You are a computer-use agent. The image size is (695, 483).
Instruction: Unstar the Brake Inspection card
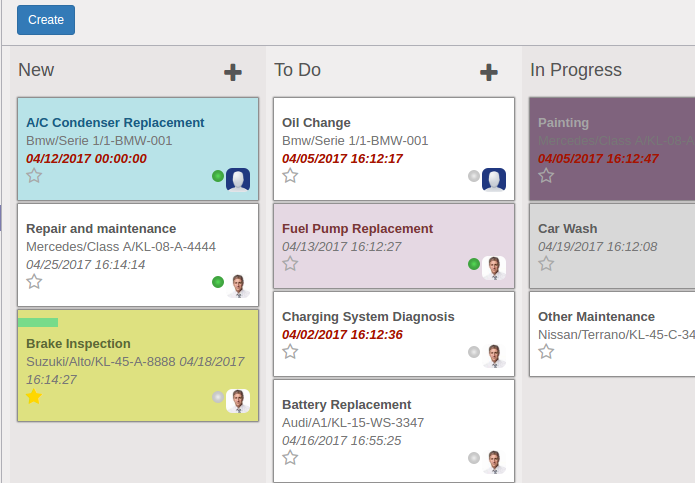tap(34, 397)
